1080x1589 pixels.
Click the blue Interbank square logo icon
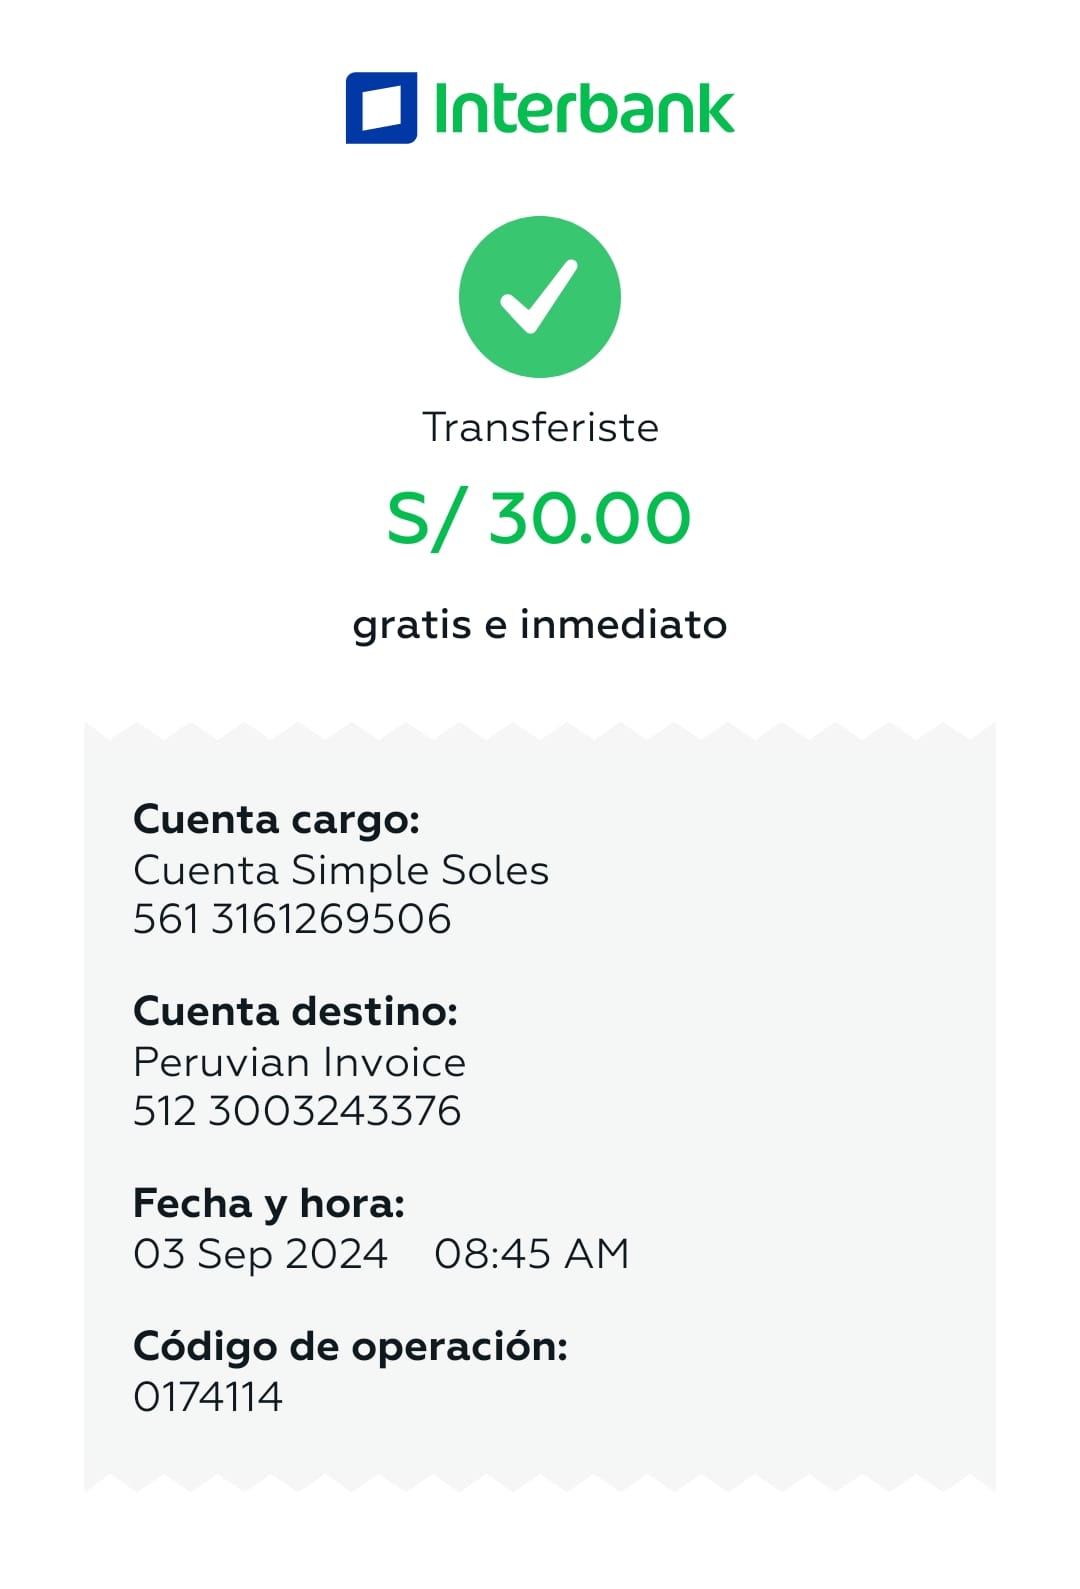click(381, 108)
